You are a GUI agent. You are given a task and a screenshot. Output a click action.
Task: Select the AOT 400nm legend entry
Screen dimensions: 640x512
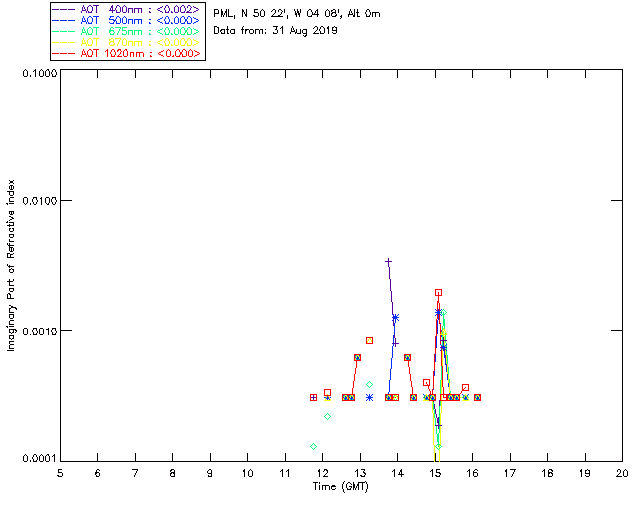click(x=127, y=9)
